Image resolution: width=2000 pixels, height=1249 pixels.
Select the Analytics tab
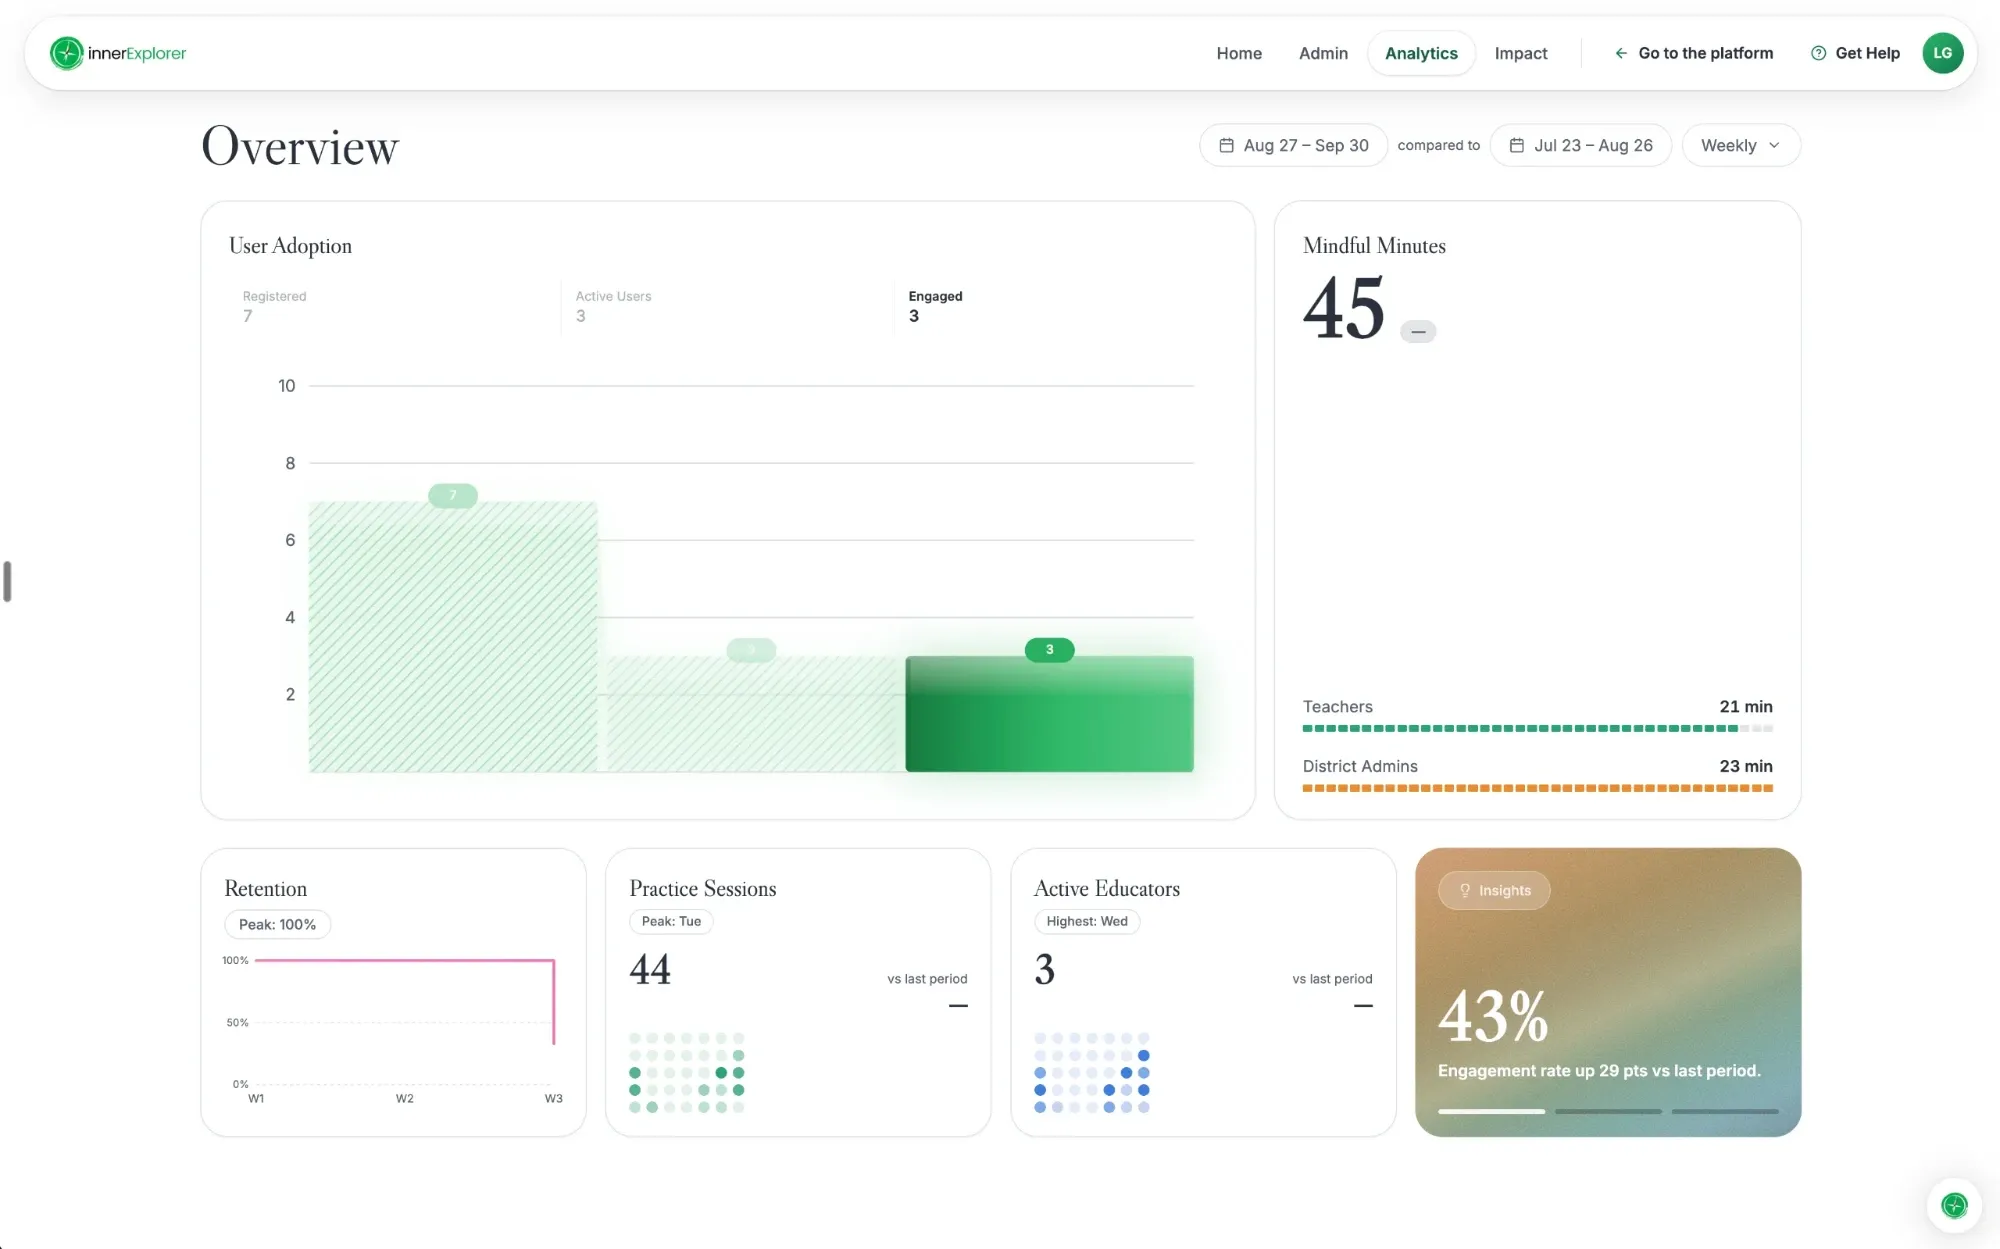pos(1421,53)
